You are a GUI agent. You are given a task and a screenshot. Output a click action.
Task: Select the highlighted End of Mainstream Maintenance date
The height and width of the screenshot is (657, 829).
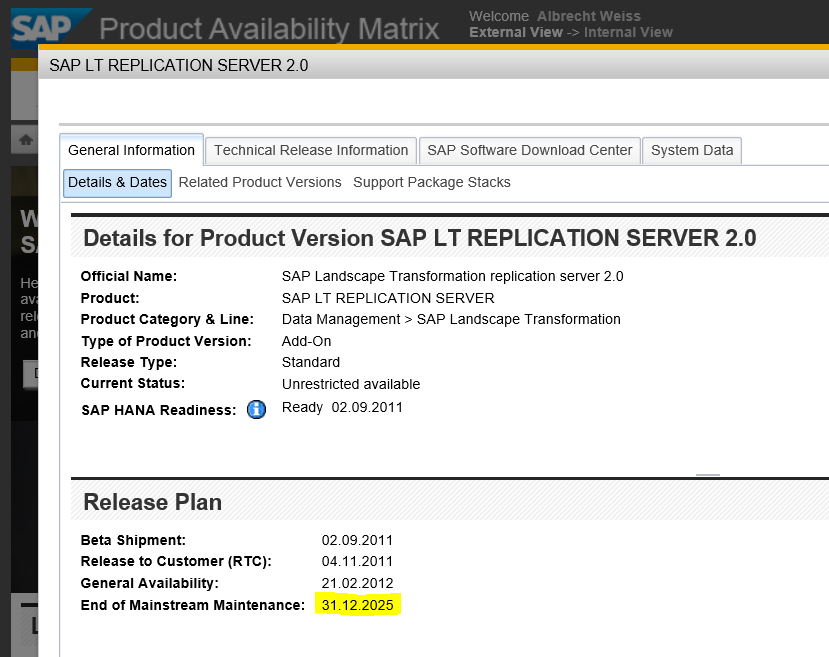(358, 605)
